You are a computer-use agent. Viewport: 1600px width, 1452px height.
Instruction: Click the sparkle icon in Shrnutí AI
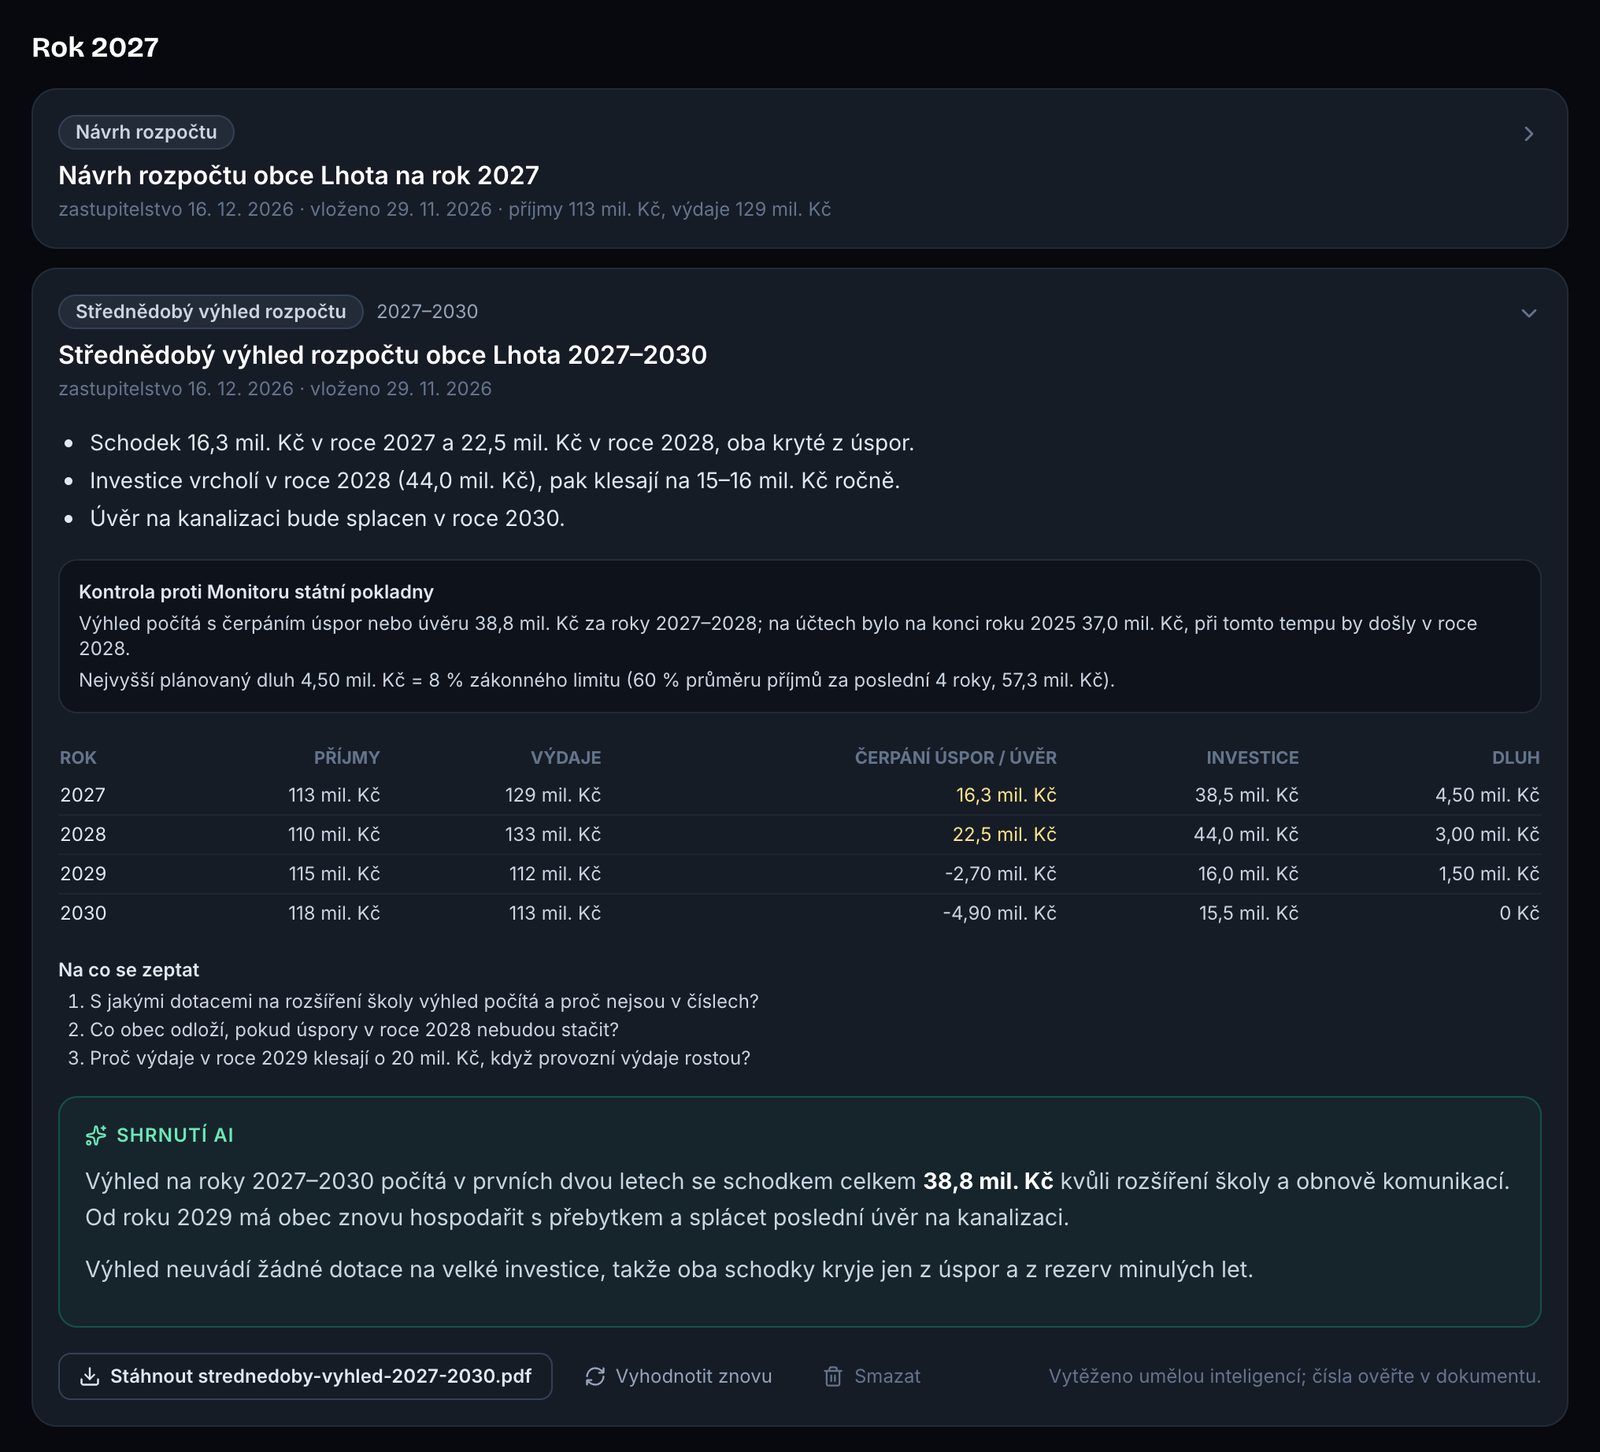96,1135
